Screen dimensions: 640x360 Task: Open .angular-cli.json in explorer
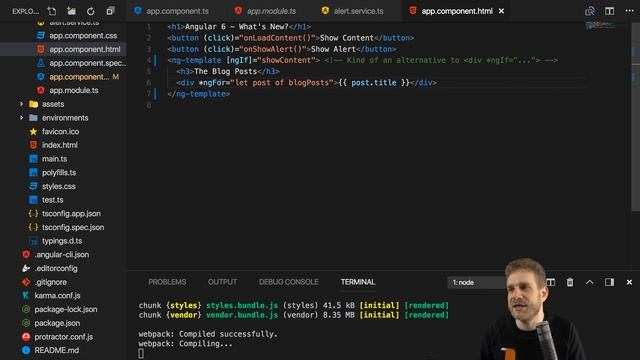tap(61, 255)
